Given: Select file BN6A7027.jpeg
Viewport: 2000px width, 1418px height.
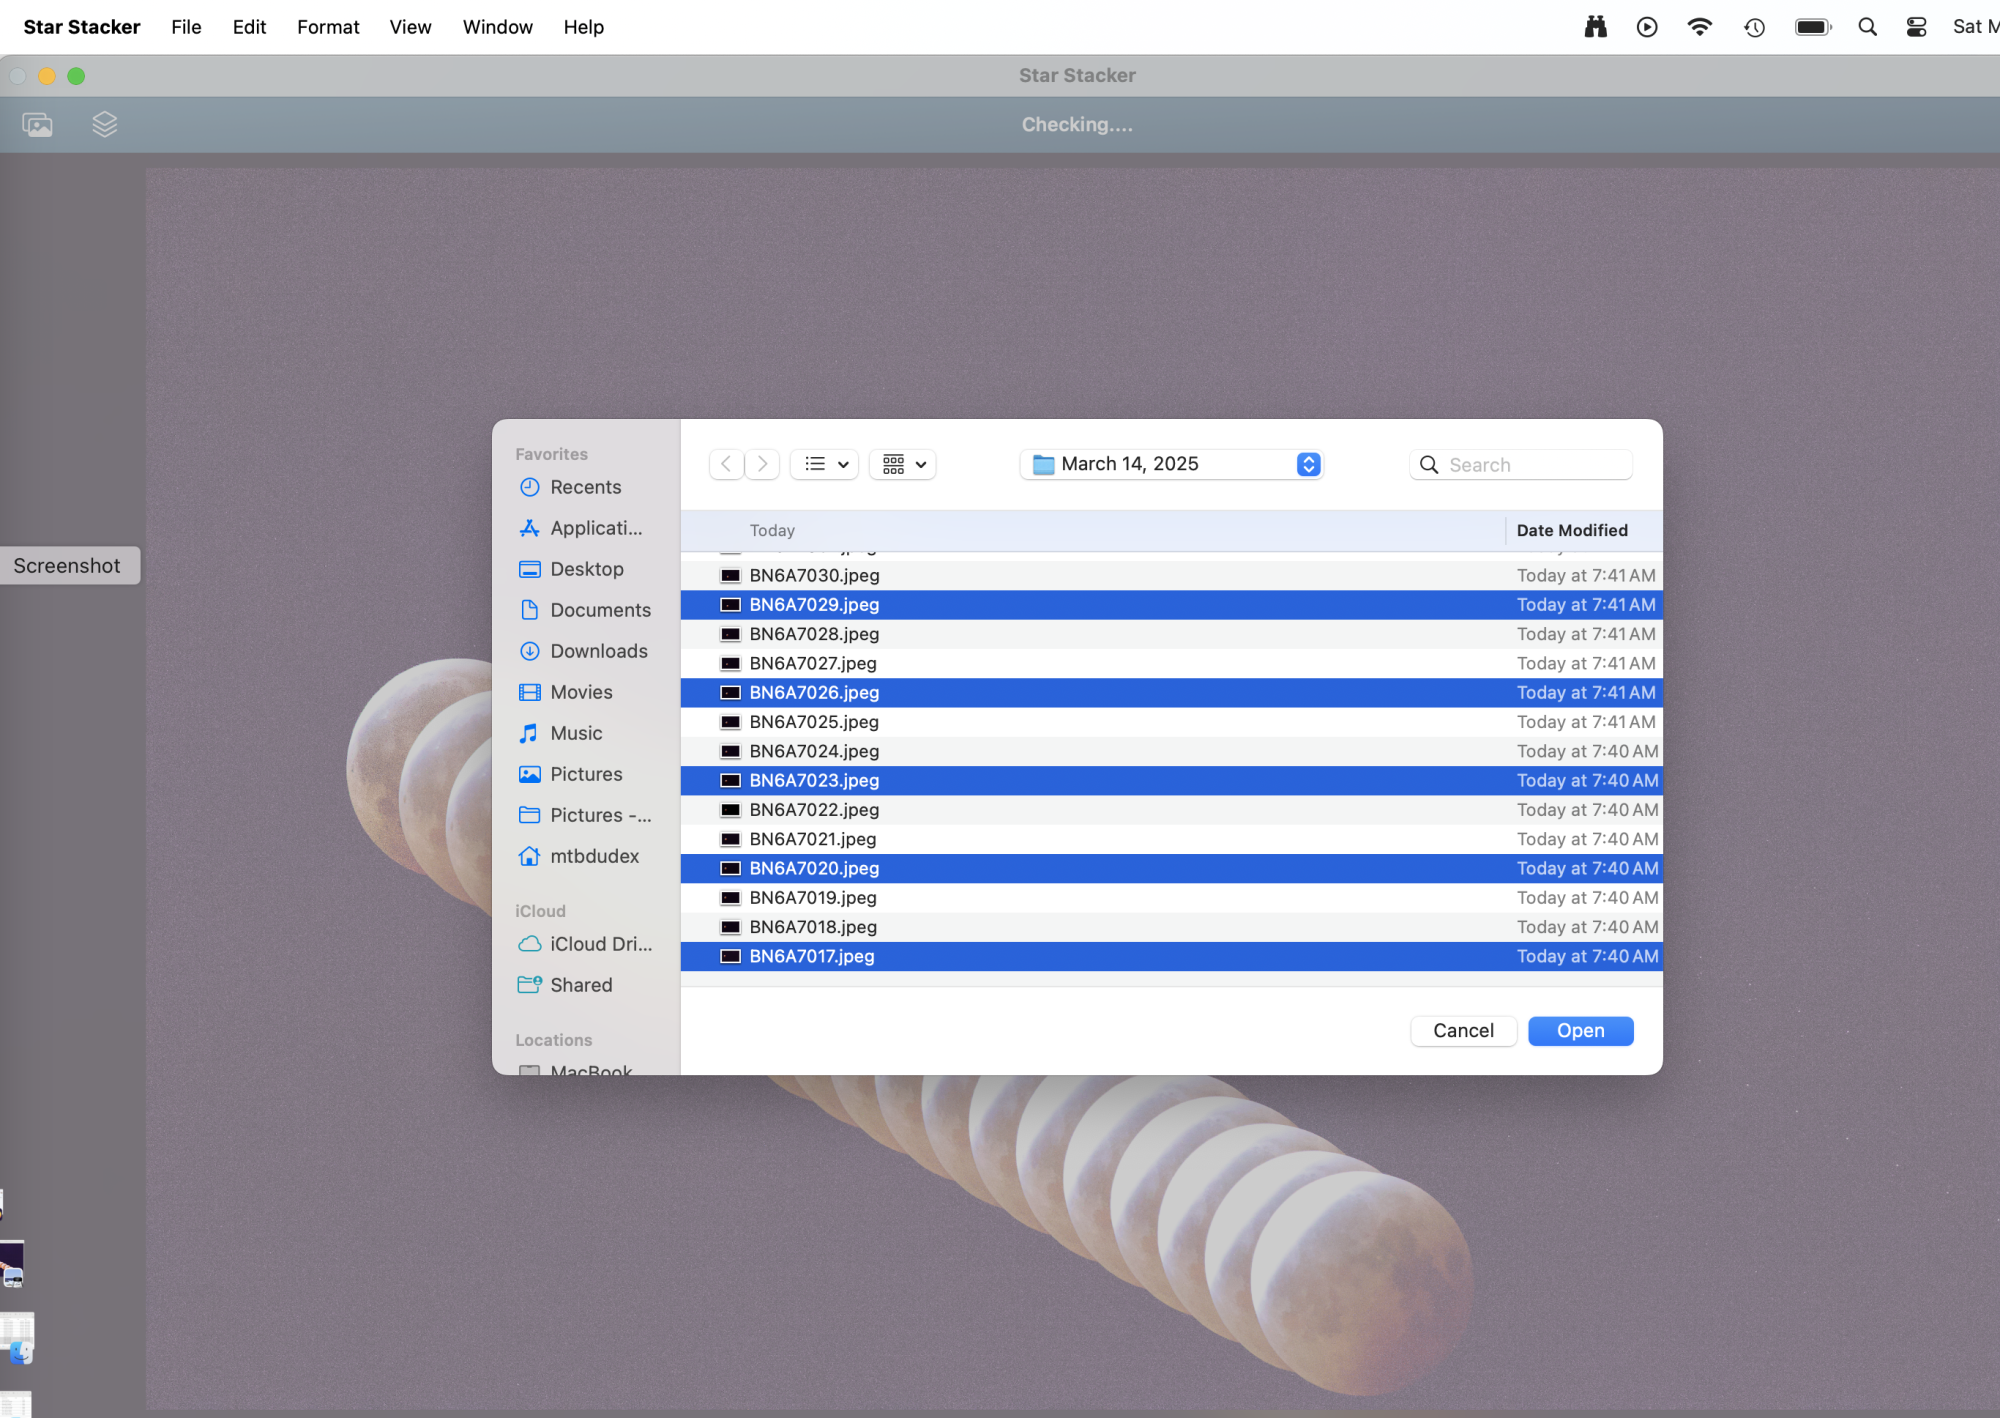Looking at the screenshot, I should (1172, 664).
